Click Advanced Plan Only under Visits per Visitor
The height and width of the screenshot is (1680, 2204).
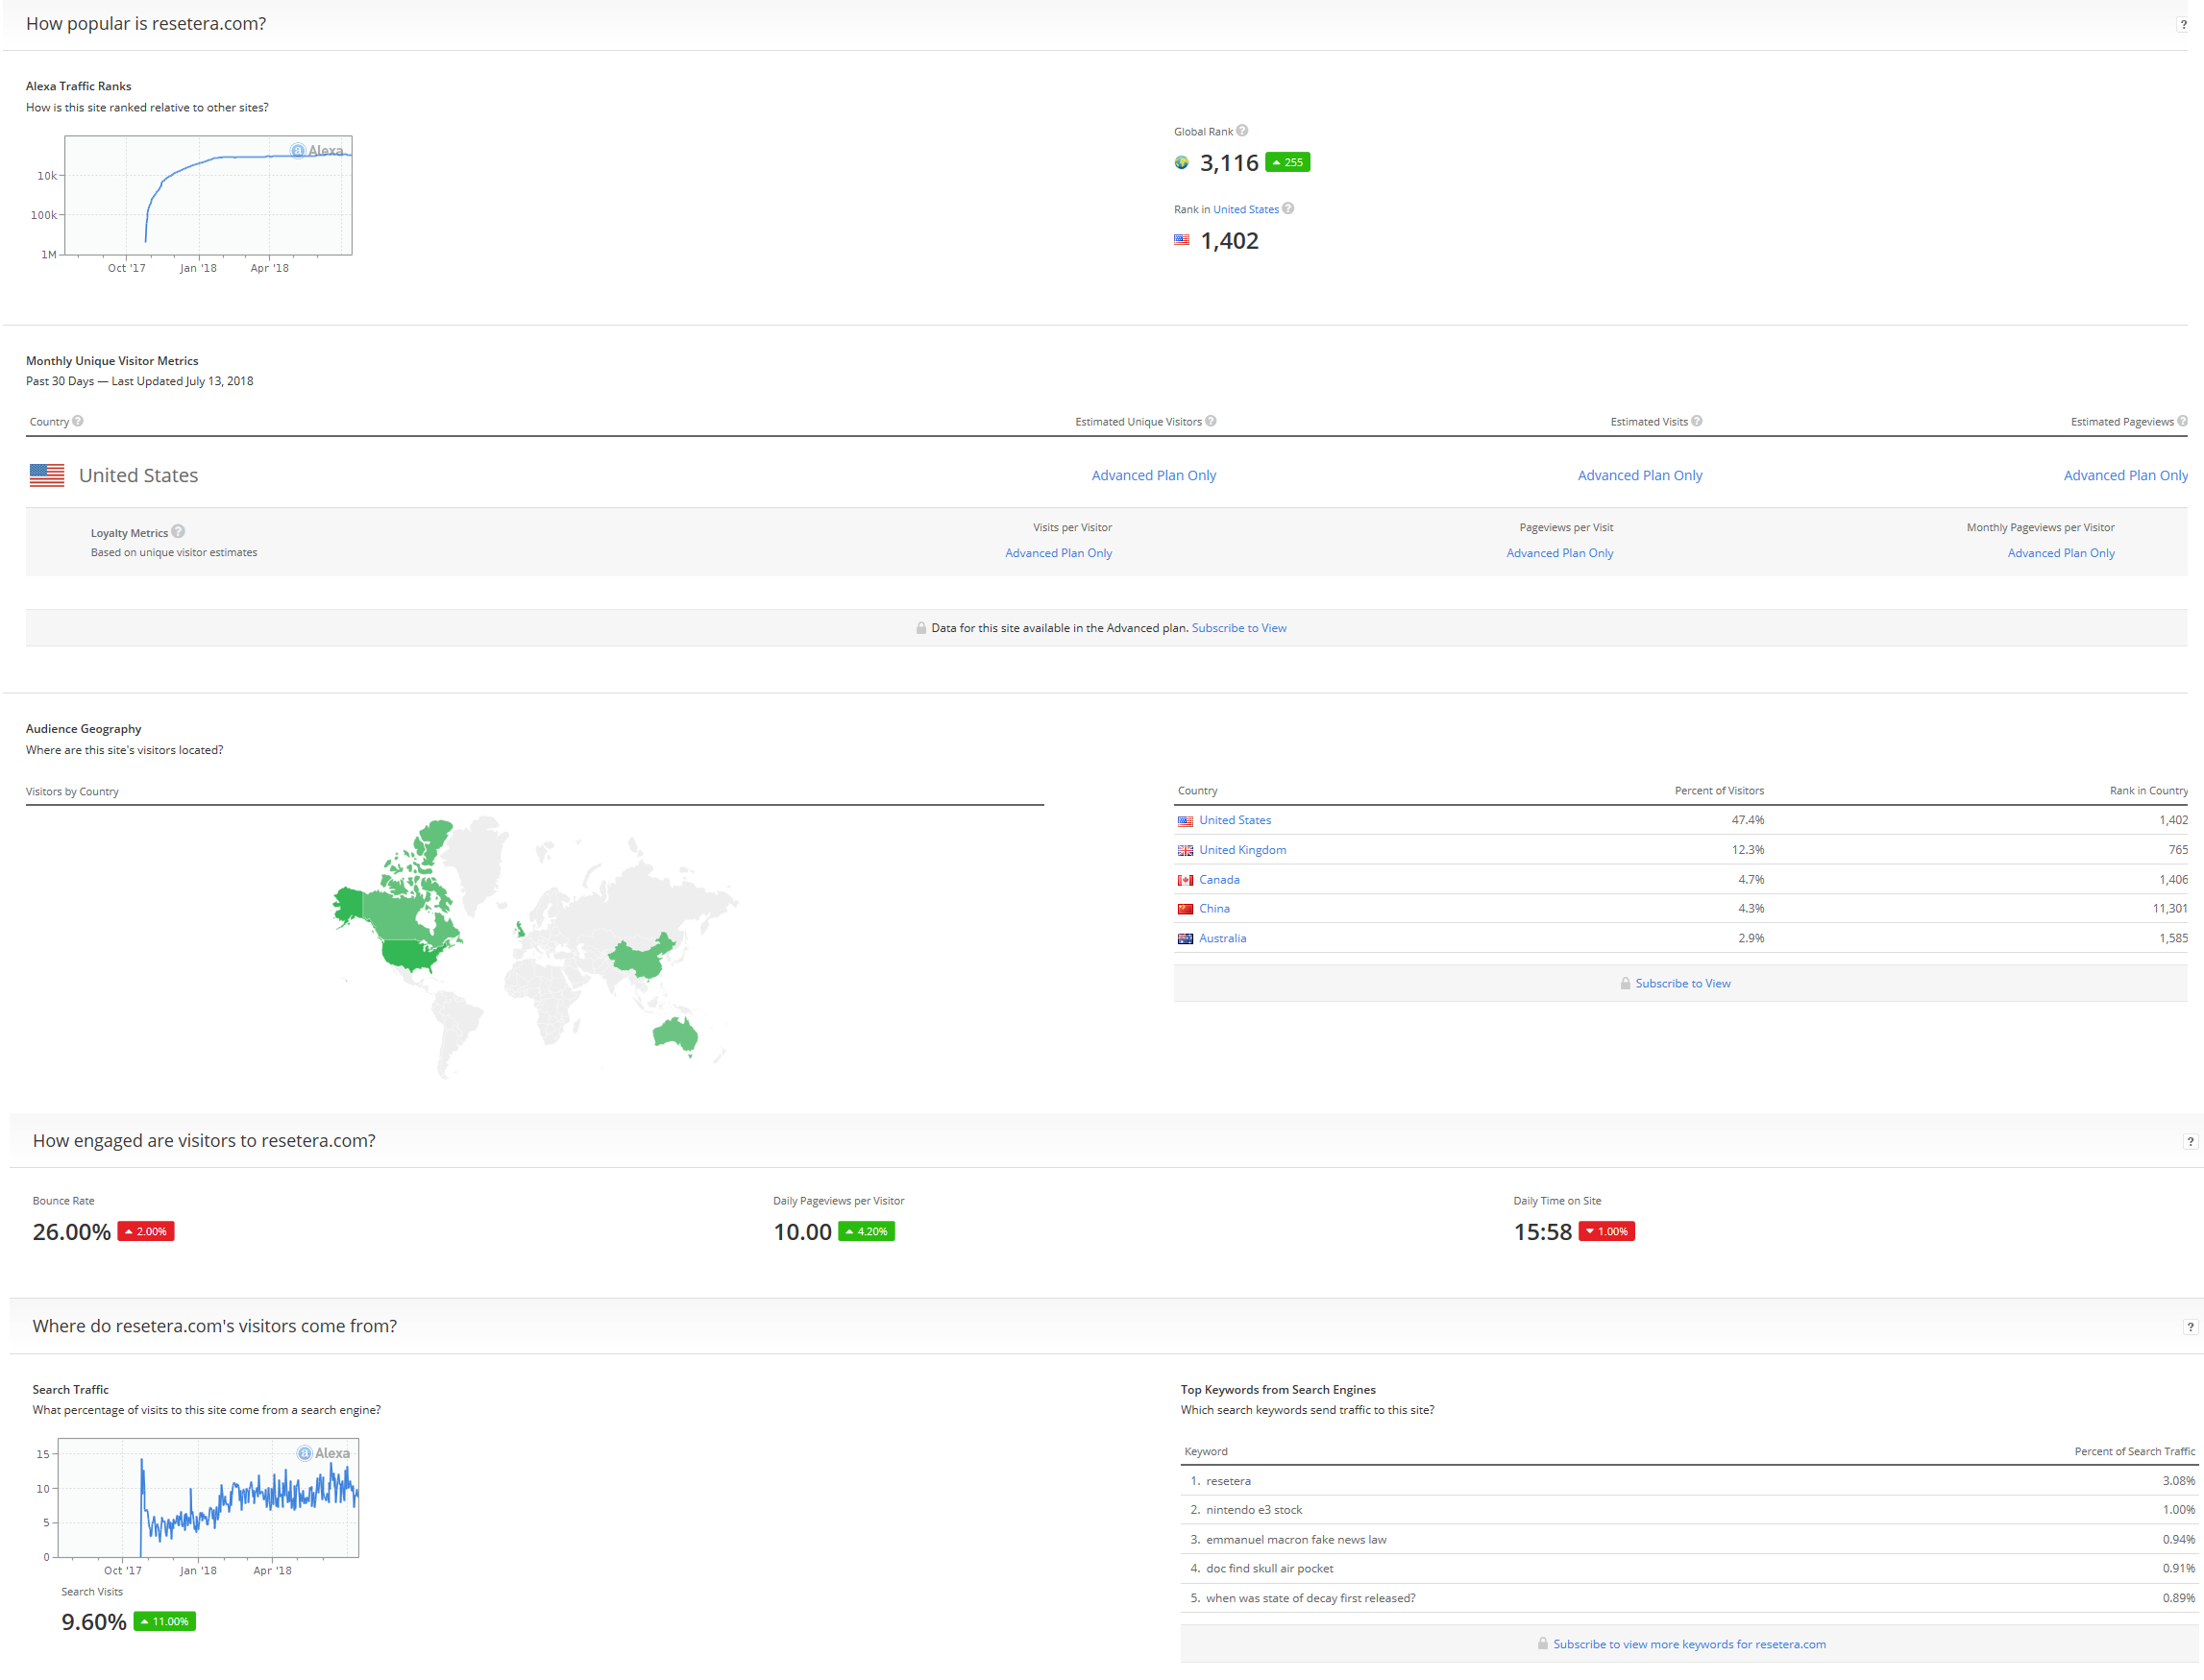pos(1059,553)
